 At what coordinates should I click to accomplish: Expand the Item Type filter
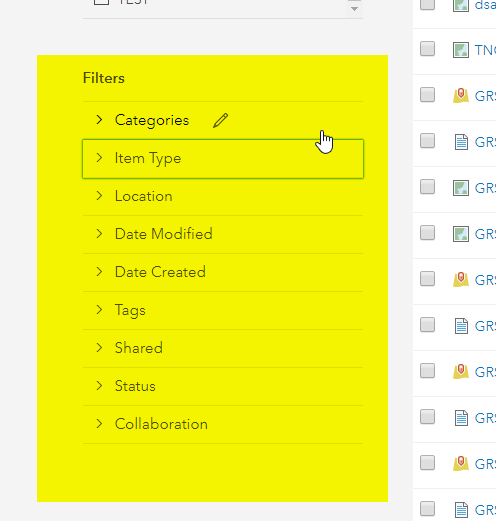click(223, 159)
